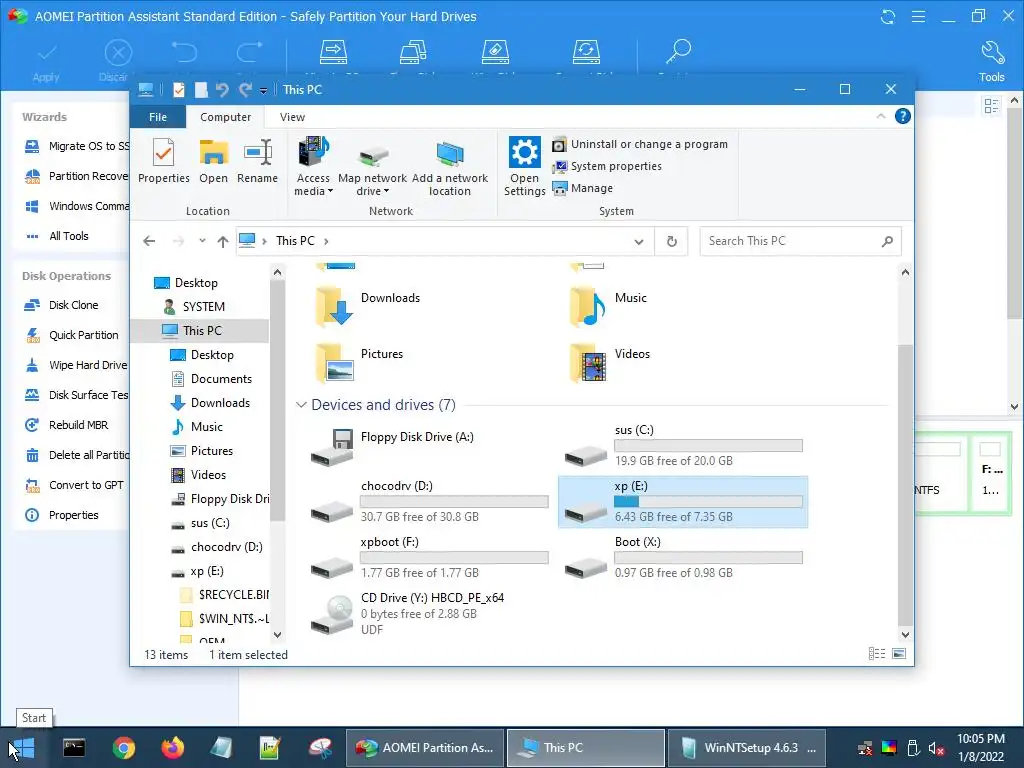Click Add a network location
1024x768 pixels.
pos(449,167)
